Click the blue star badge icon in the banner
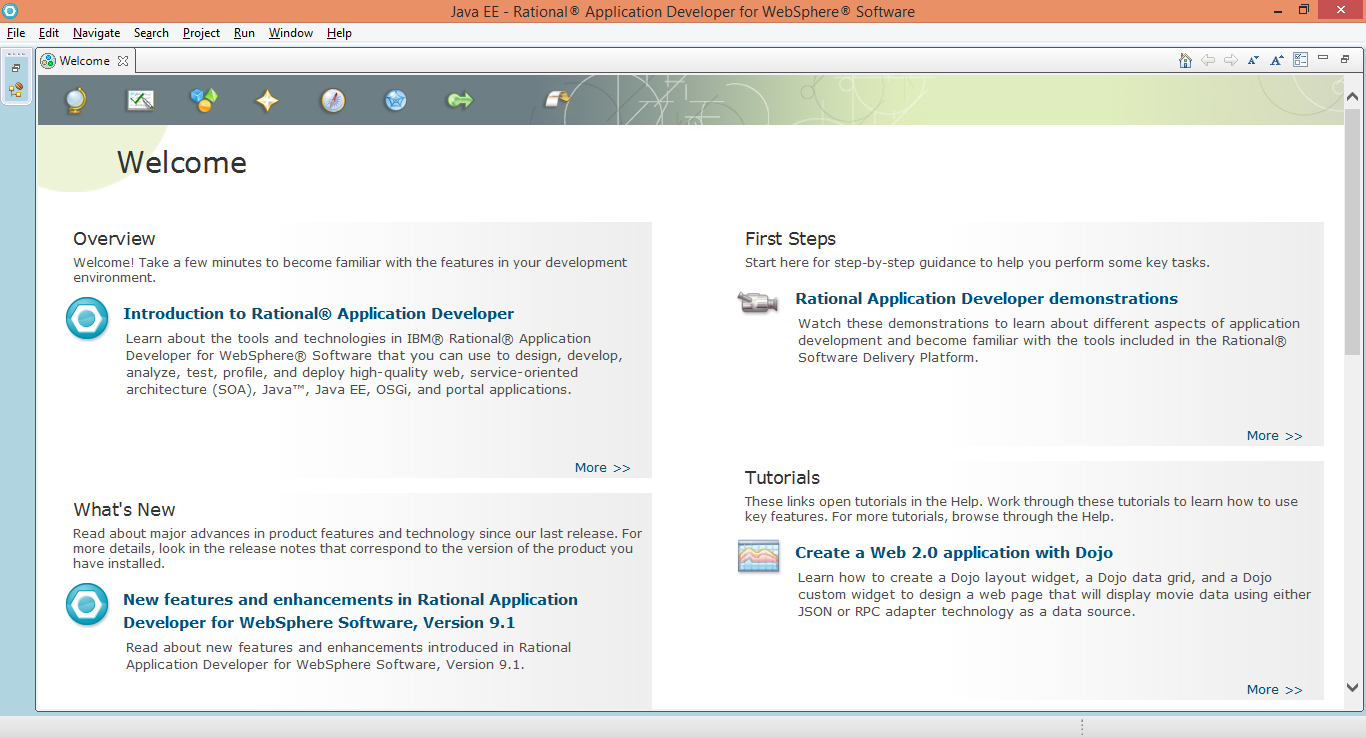Screen dimensions: 1366x738 tap(396, 100)
